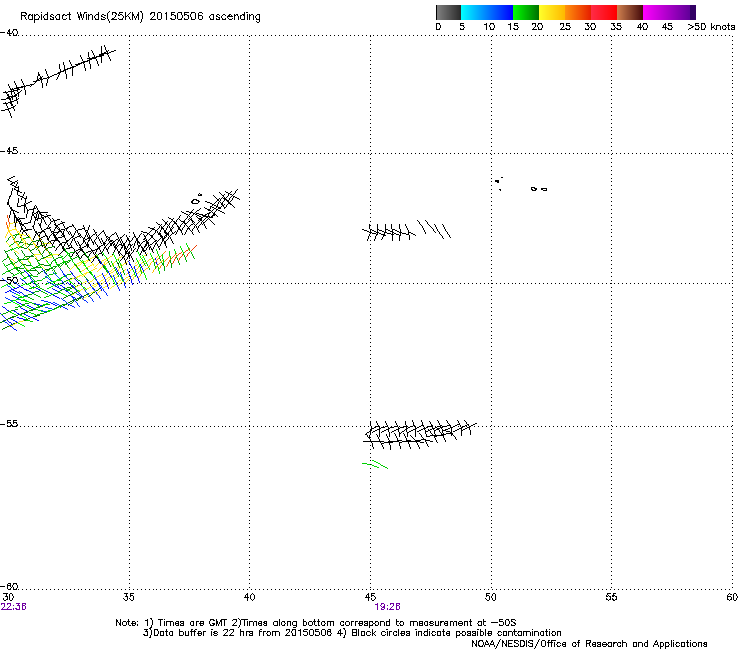Click the '45' longitude axis label
This screenshot has height=650, width=740.
[x=370, y=597]
